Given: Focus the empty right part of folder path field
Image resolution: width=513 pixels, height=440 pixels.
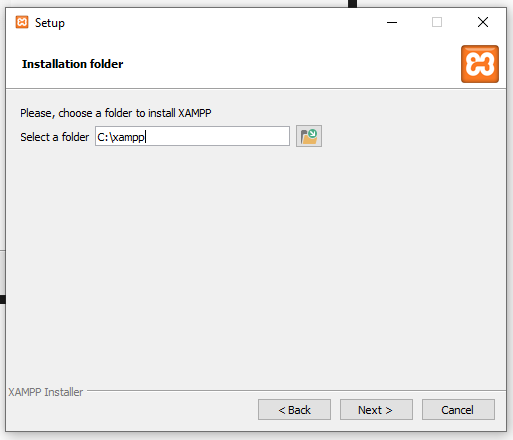Looking at the screenshot, I should (218, 136).
